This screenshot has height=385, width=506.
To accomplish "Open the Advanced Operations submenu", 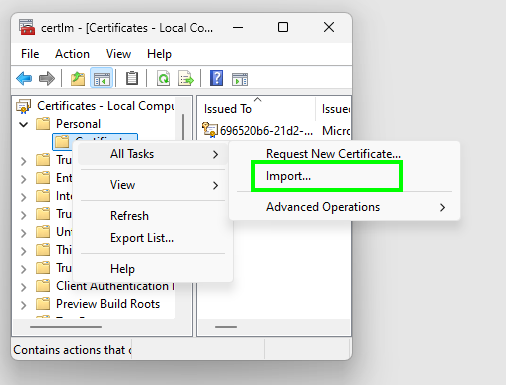I will [x=345, y=207].
